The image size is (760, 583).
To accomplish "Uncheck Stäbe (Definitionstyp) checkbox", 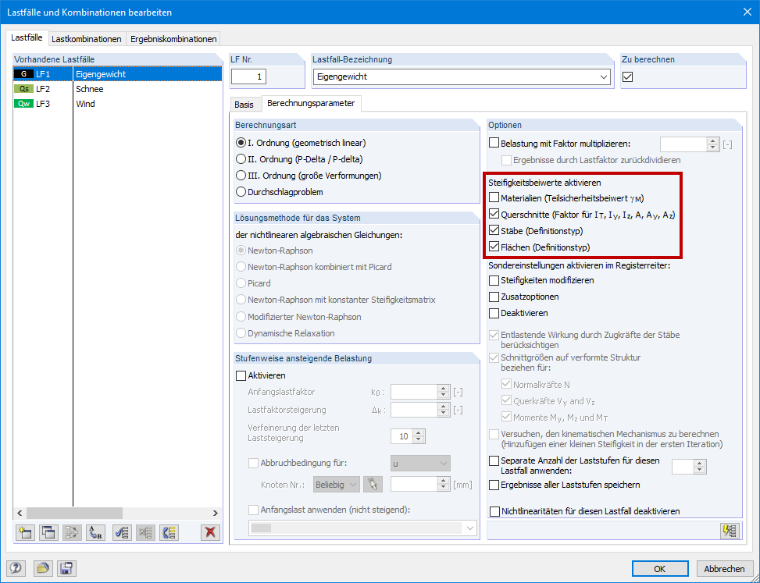I will 494,230.
